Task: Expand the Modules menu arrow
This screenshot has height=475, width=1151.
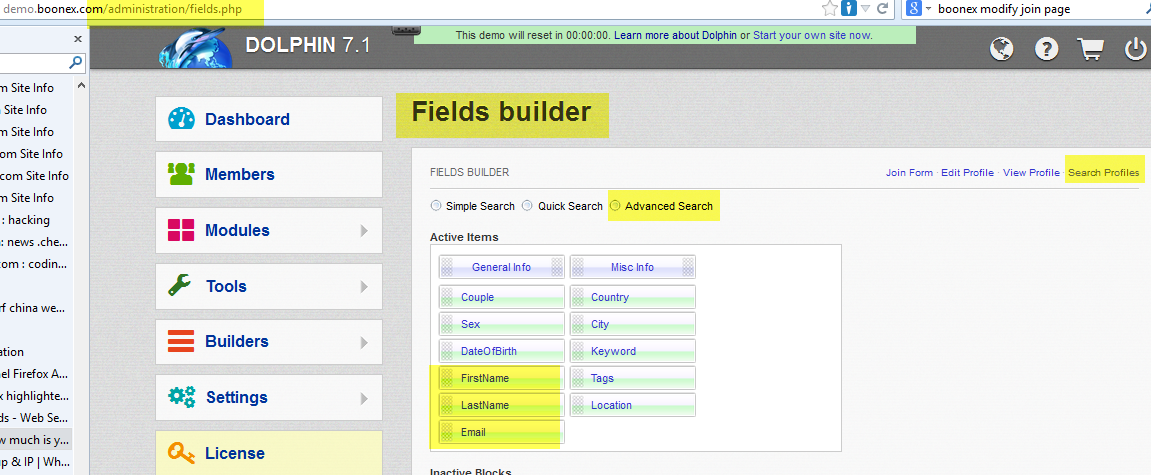Action: [364, 231]
